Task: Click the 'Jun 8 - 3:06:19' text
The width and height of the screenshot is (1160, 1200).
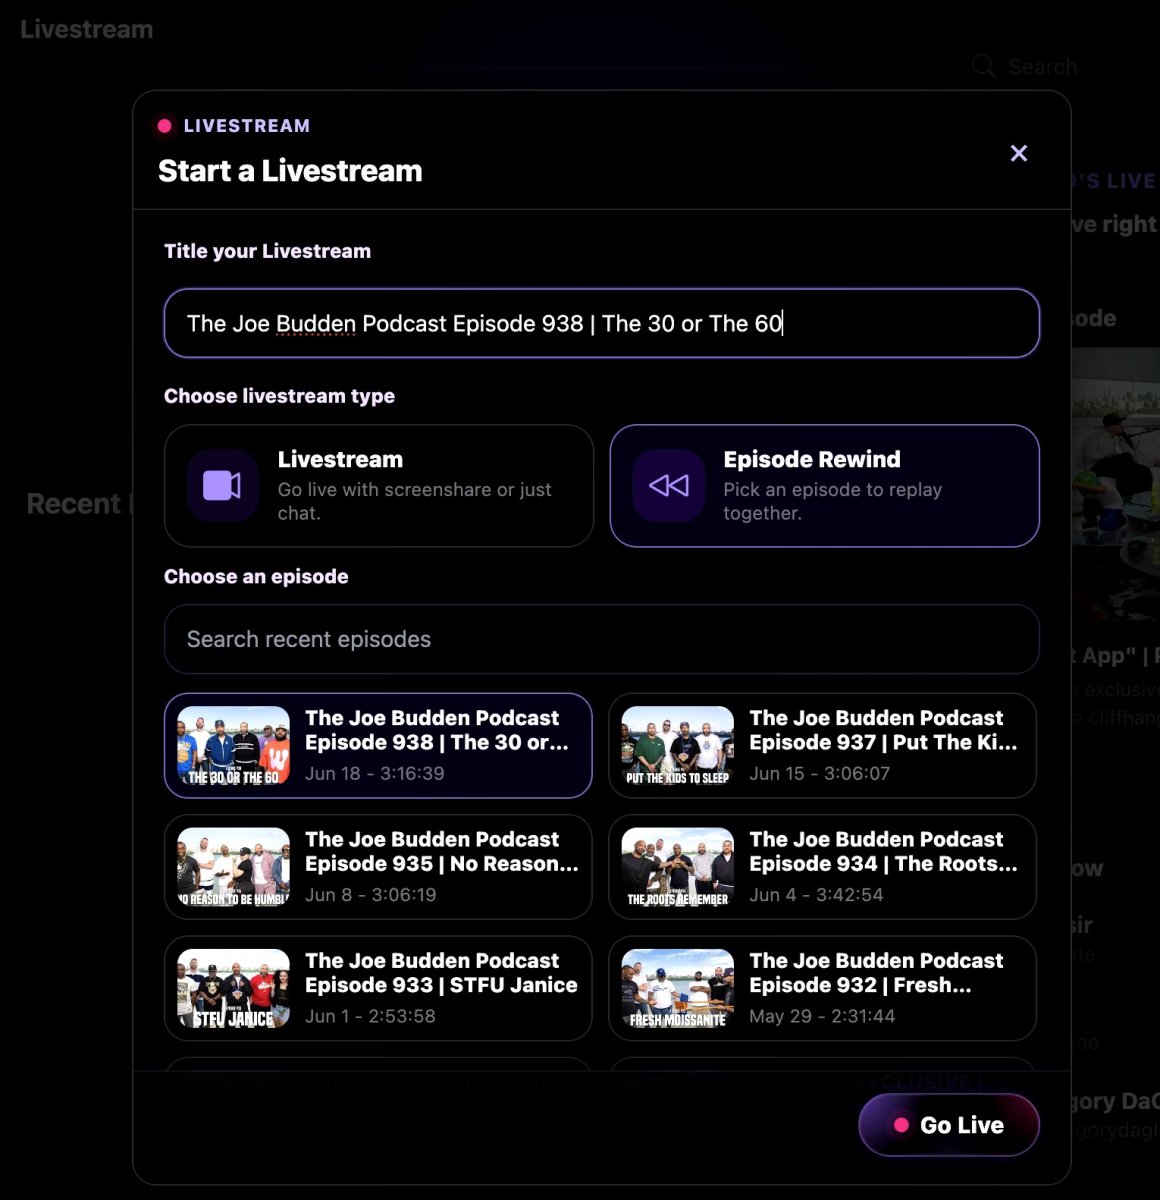Action: click(x=371, y=894)
